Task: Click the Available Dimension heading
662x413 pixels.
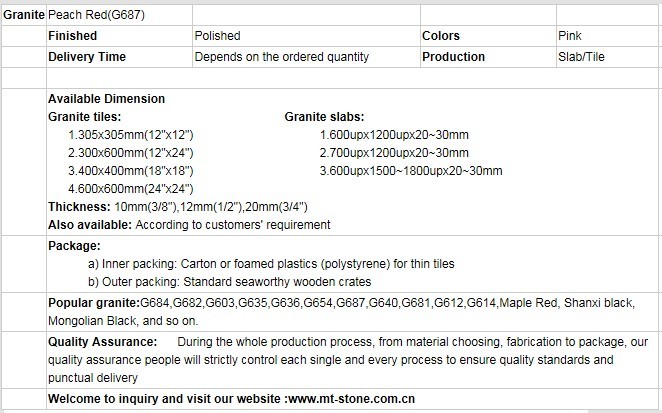Action: [107, 99]
